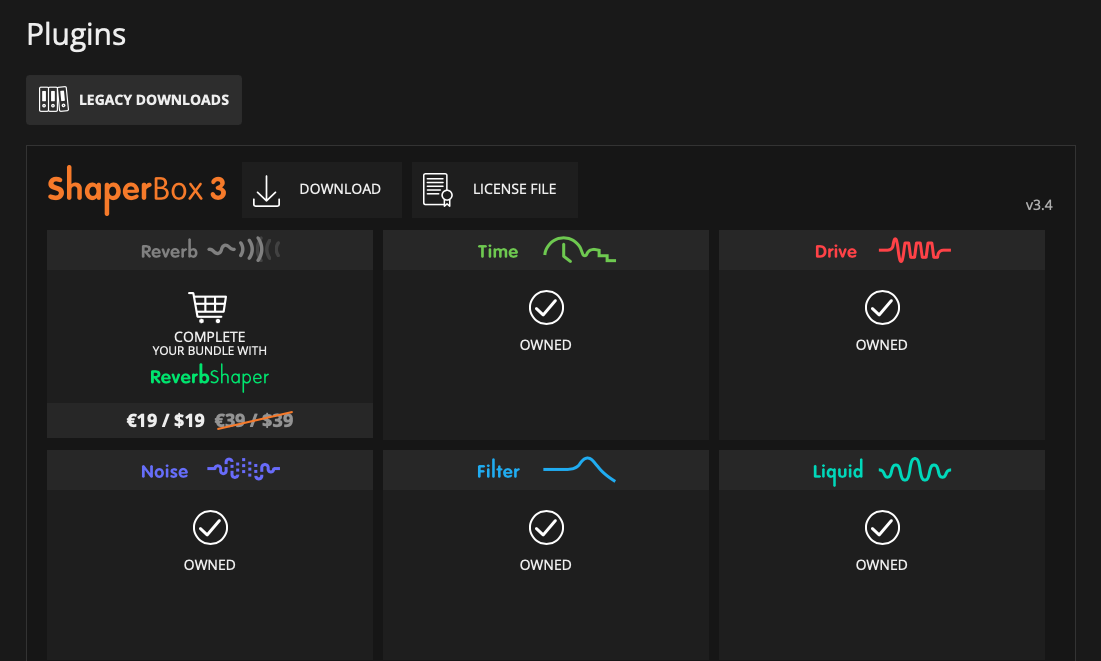Click the Noise header label

(164, 471)
